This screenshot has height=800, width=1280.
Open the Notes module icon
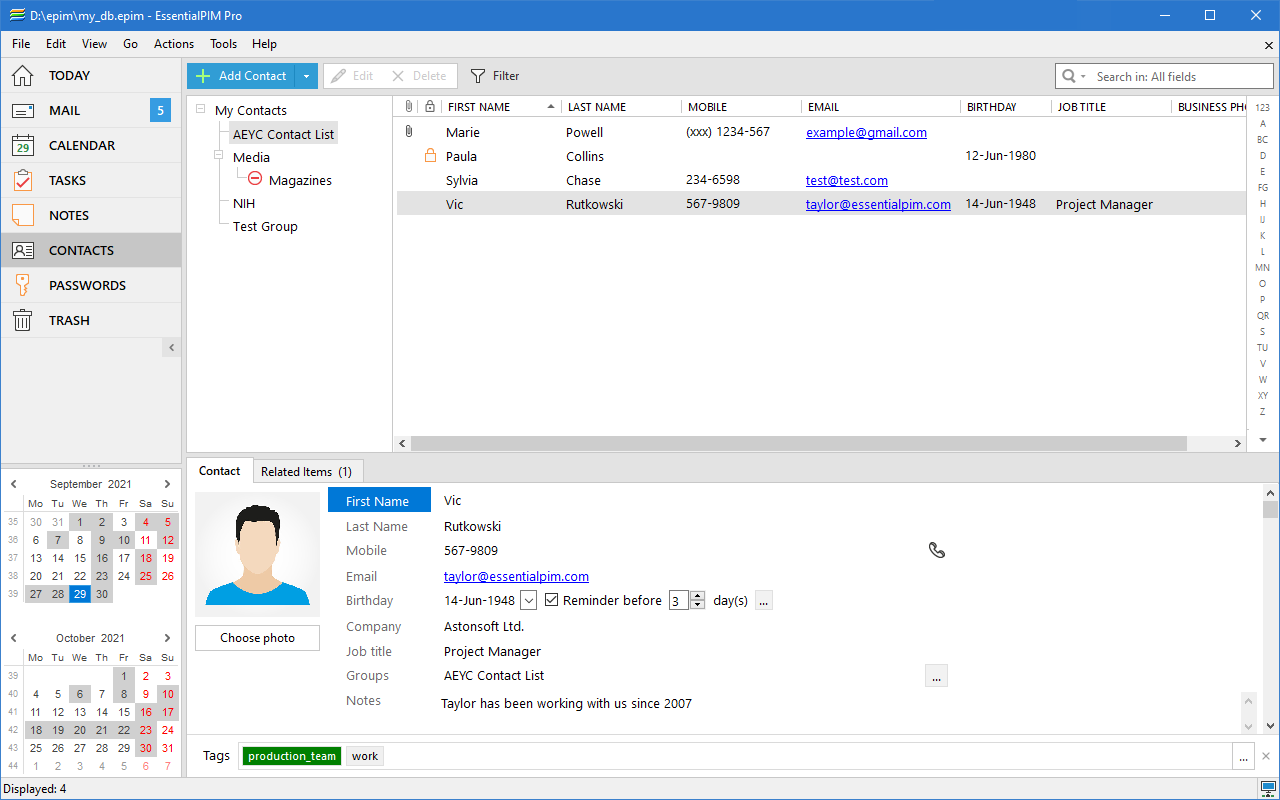[x=23, y=216]
